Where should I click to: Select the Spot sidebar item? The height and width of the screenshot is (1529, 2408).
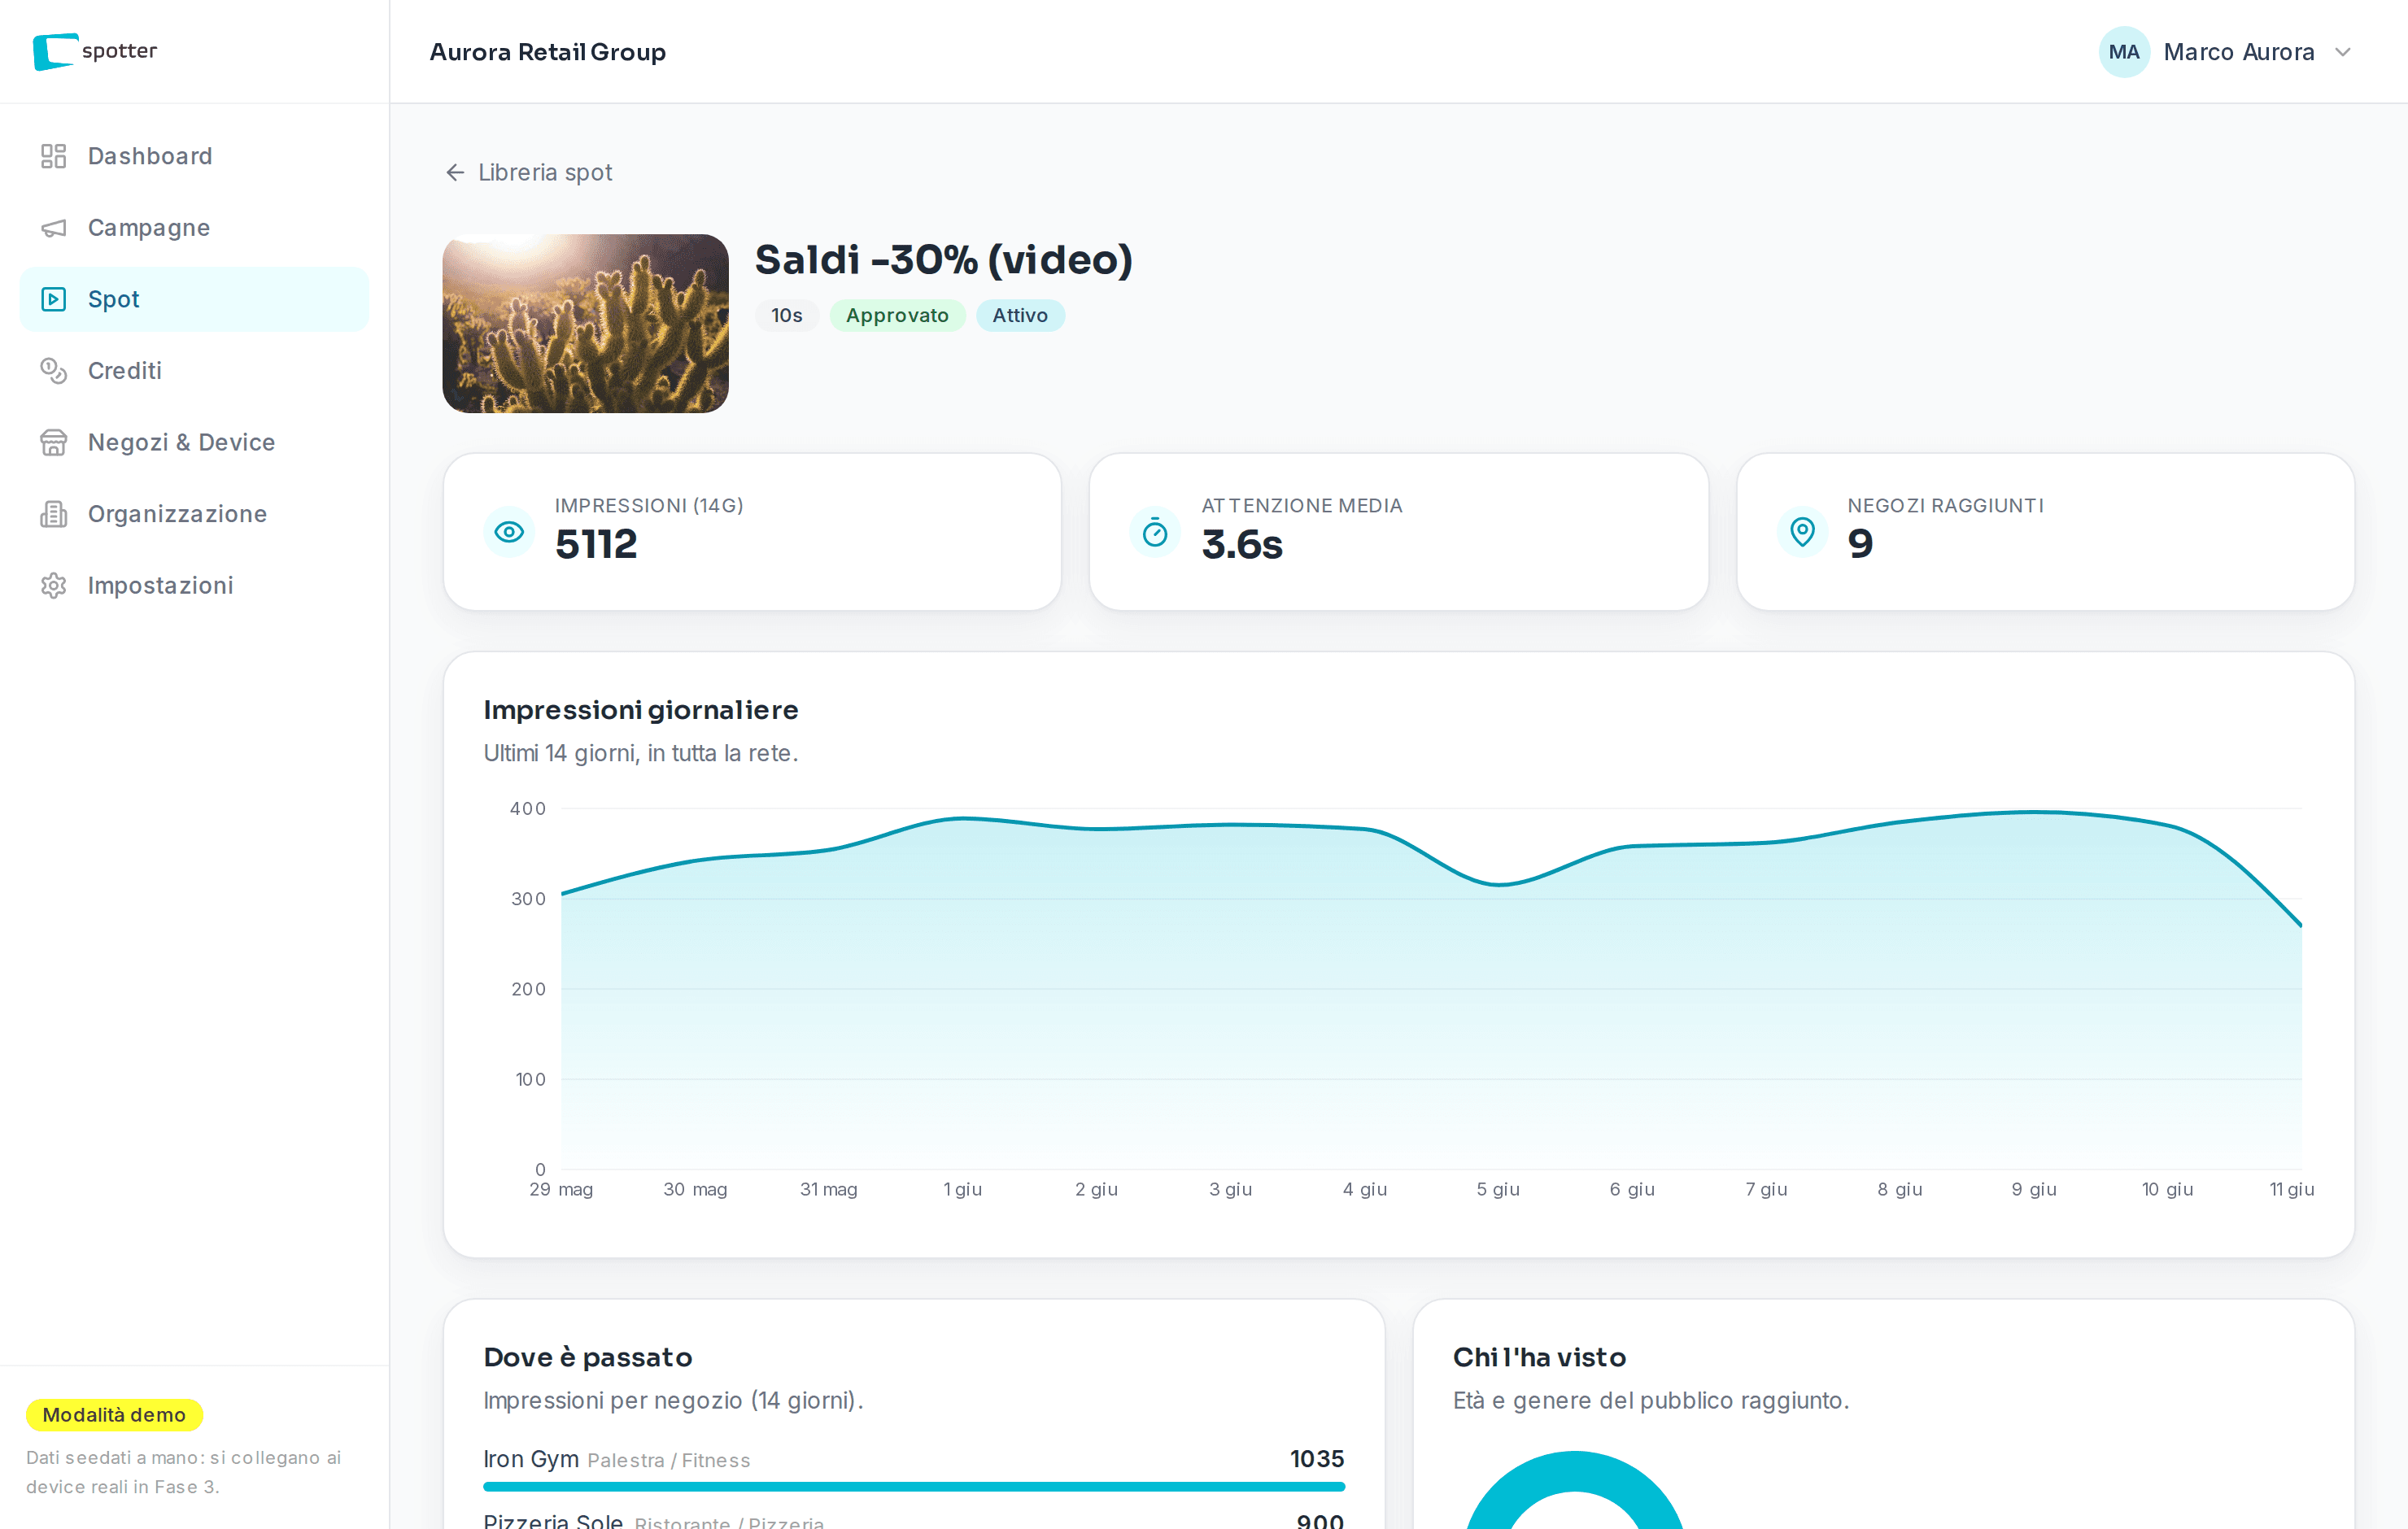(194, 299)
